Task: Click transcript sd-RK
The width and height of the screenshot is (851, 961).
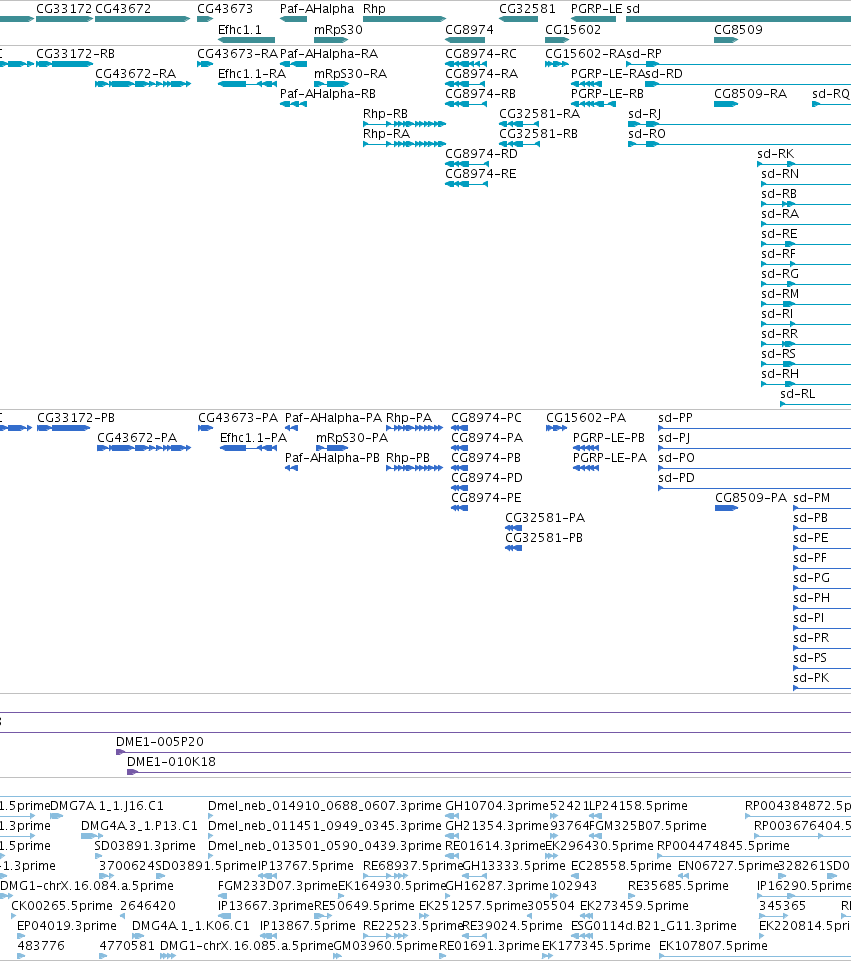Action: (x=776, y=154)
